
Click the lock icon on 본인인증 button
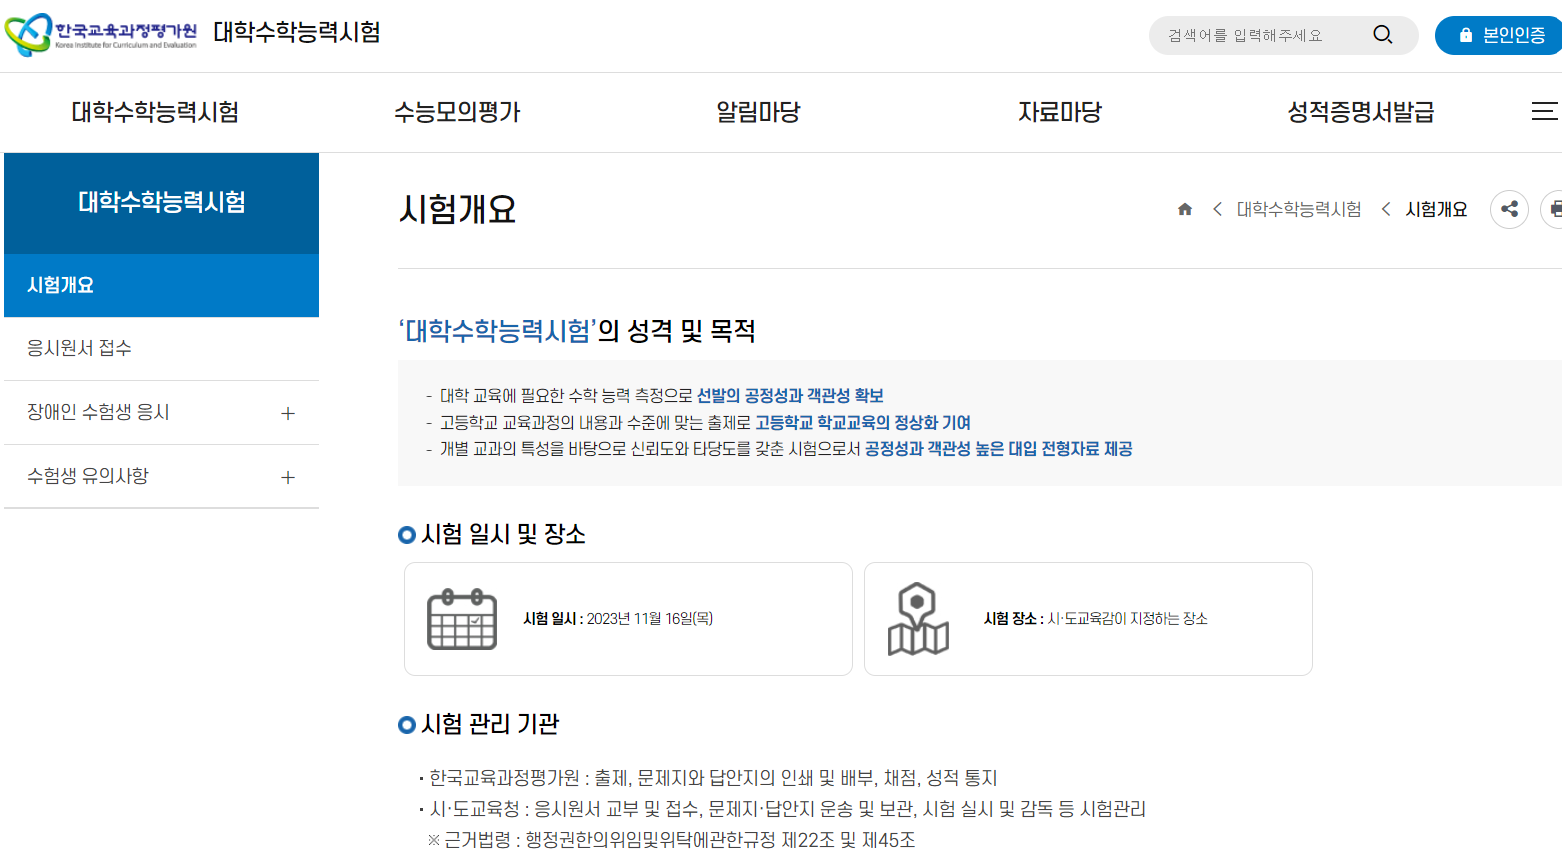[x=1466, y=34]
